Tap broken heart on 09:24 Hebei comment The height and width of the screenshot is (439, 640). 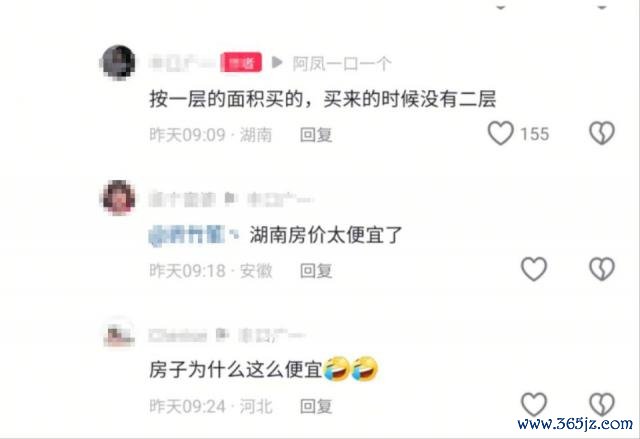[x=602, y=404]
